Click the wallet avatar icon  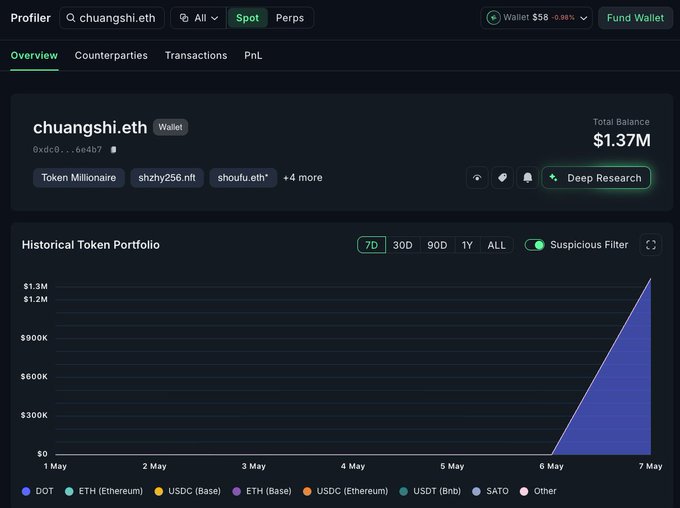(x=493, y=18)
